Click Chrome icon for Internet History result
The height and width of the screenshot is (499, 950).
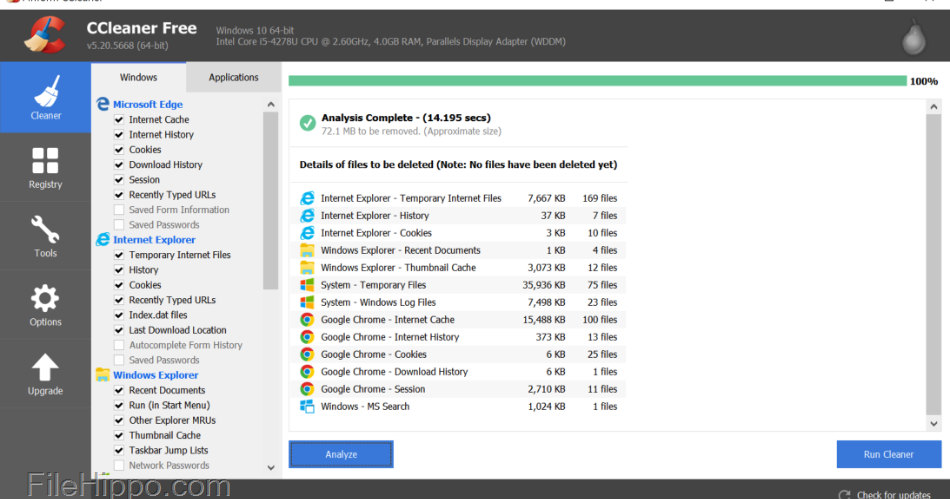click(308, 337)
